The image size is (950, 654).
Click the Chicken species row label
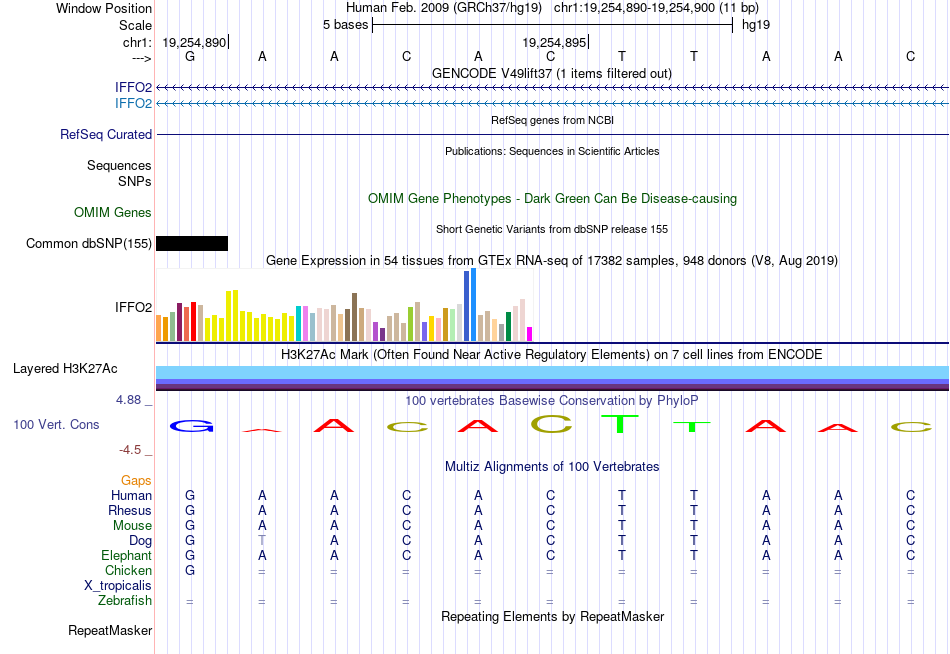click(128, 571)
